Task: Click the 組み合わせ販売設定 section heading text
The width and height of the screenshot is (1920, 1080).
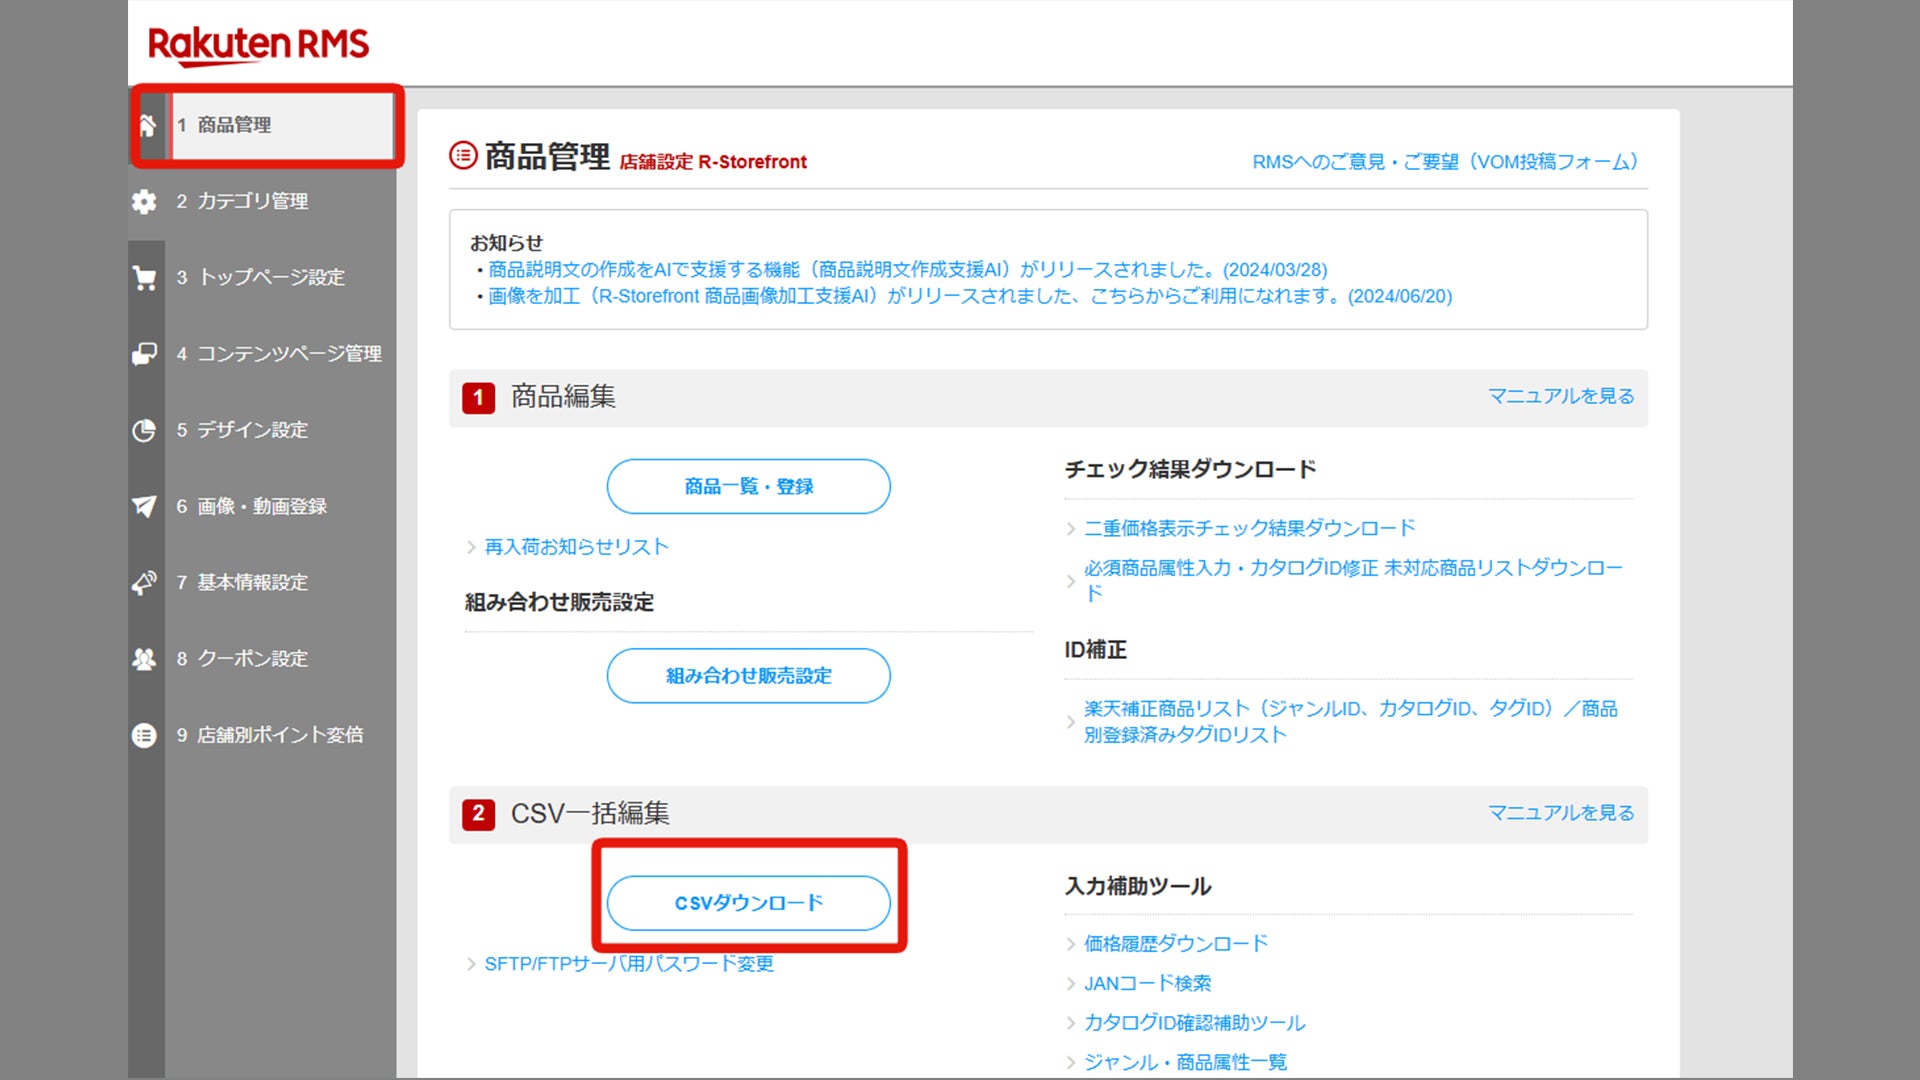Action: coord(559,602)
